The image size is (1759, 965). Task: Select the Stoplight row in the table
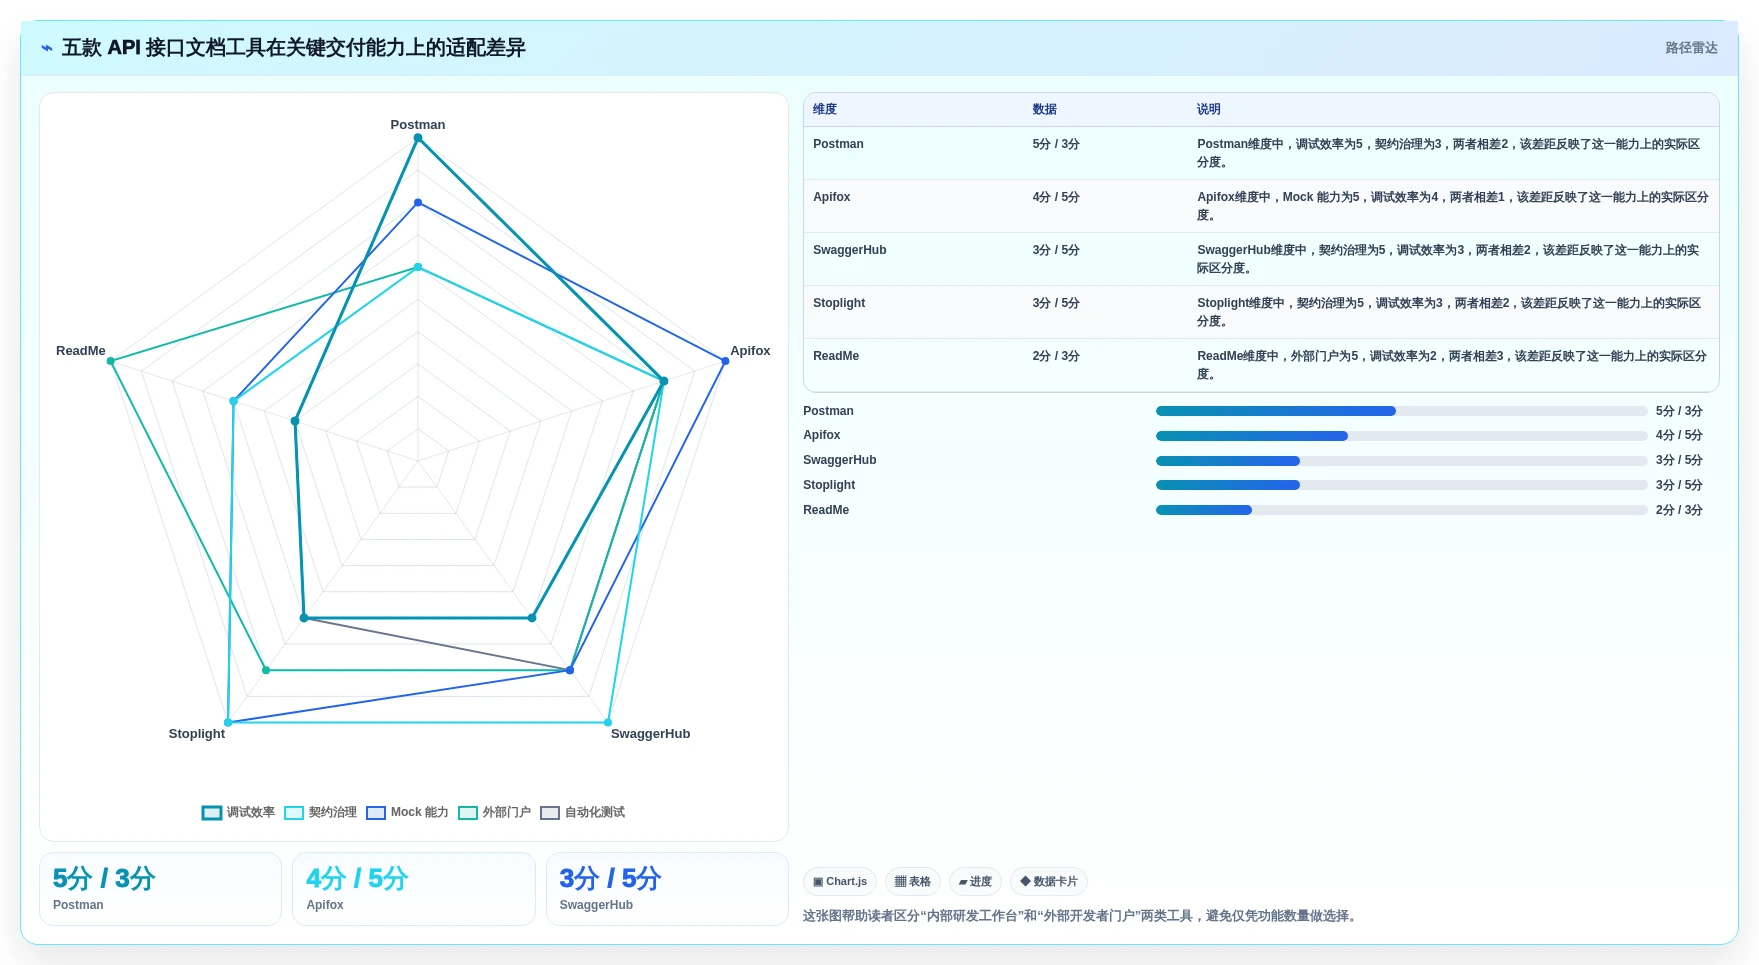pos(1261,312)
